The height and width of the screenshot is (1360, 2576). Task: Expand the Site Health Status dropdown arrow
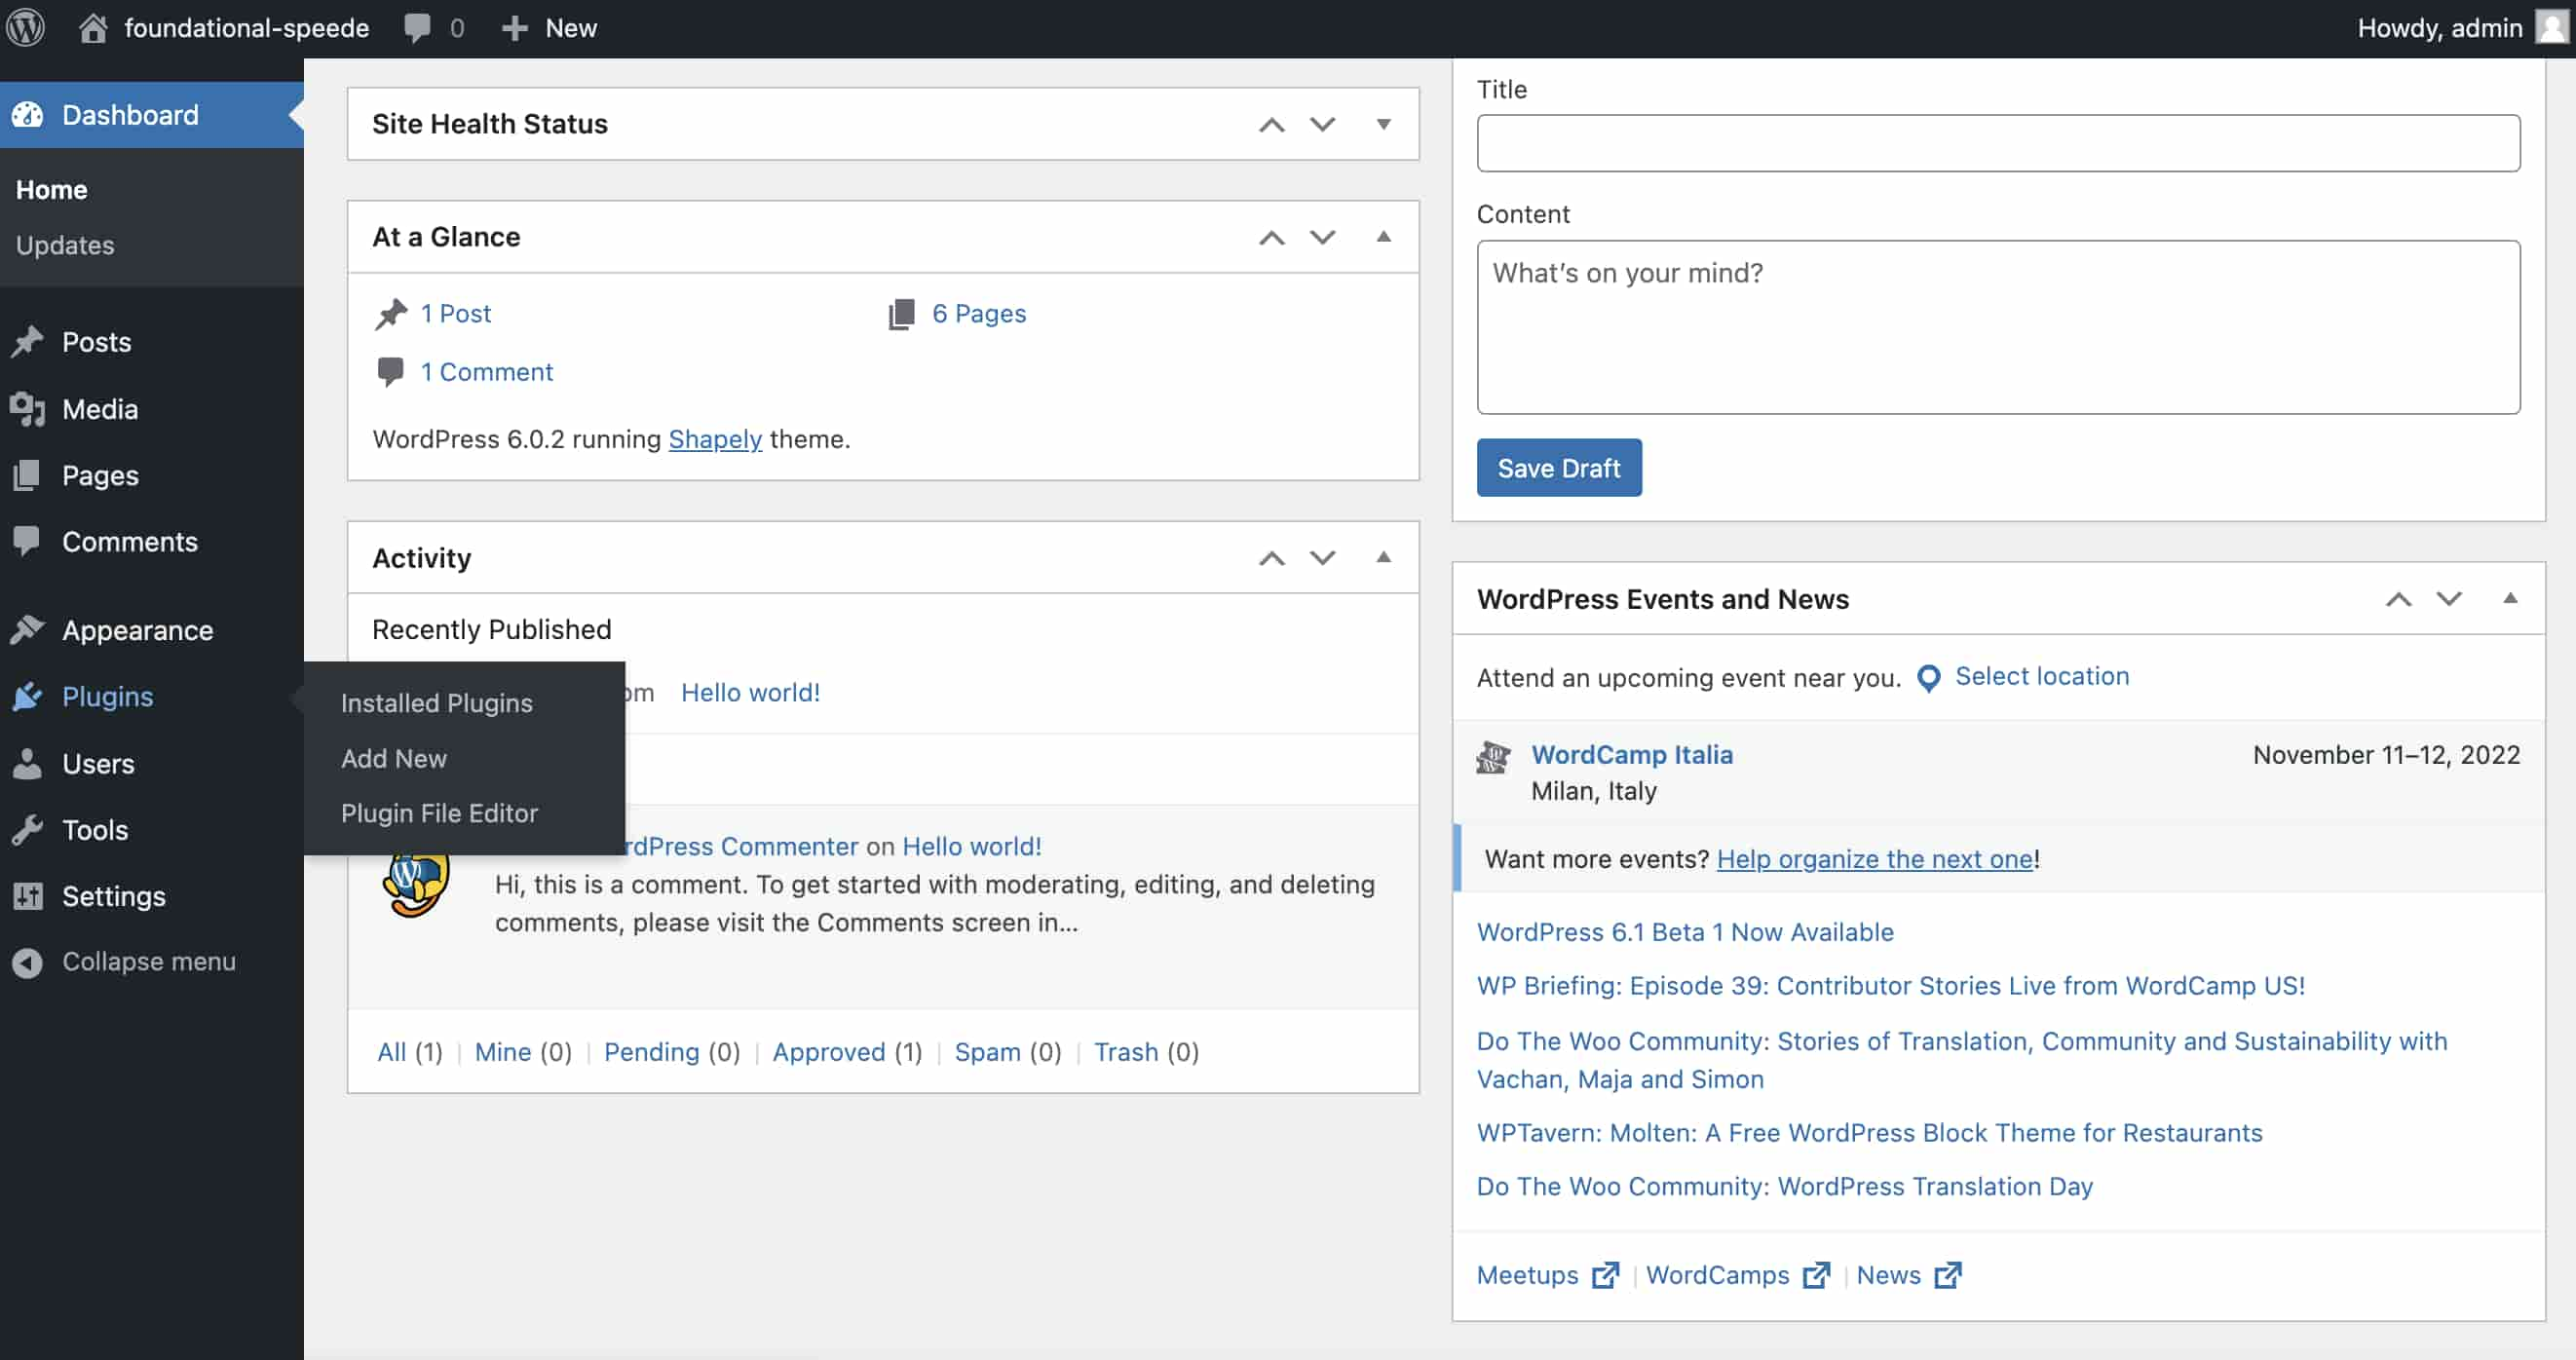pyautogui.click(x=1383, y=123)
